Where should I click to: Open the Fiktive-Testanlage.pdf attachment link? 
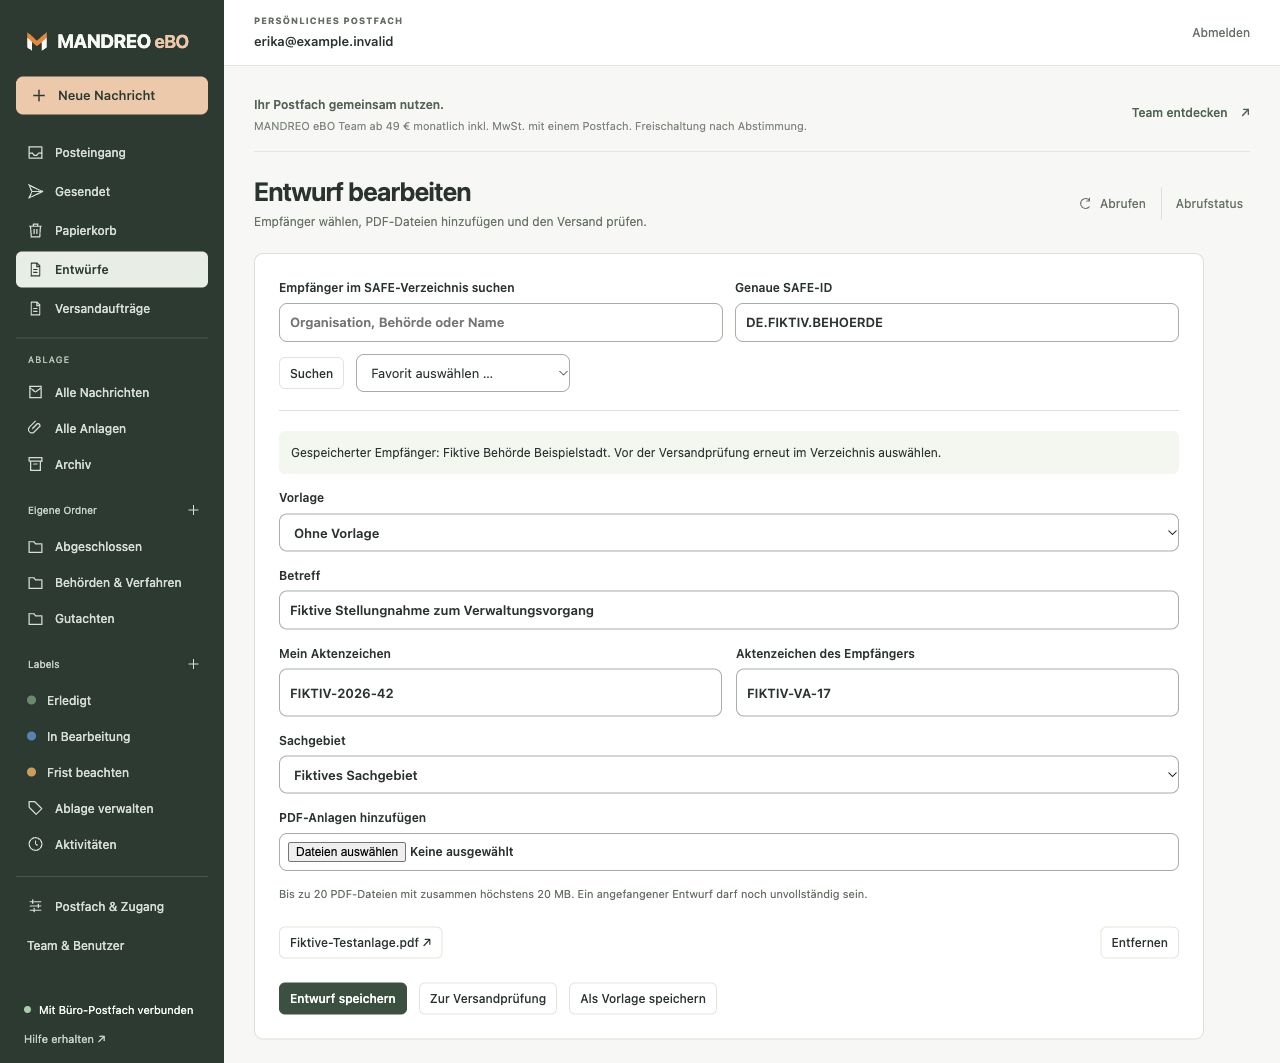pyautogui.click(x=360, y=943)
